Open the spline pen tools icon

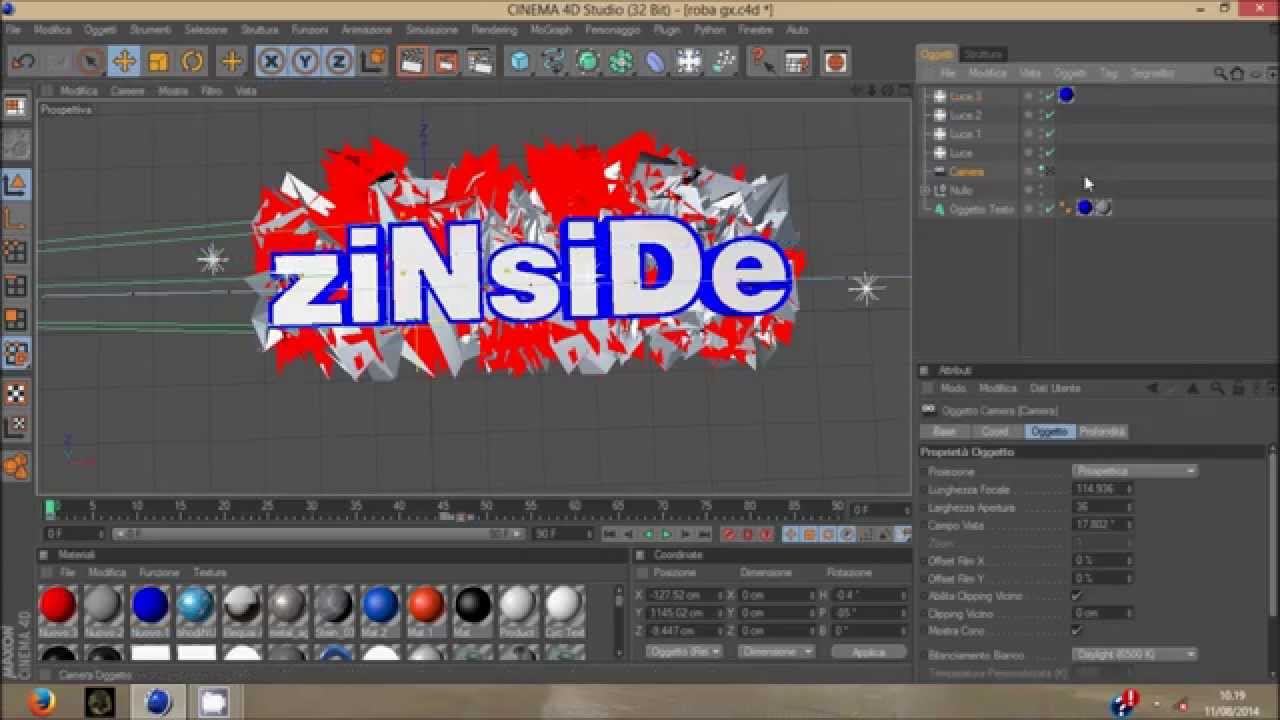coord(553,62)
